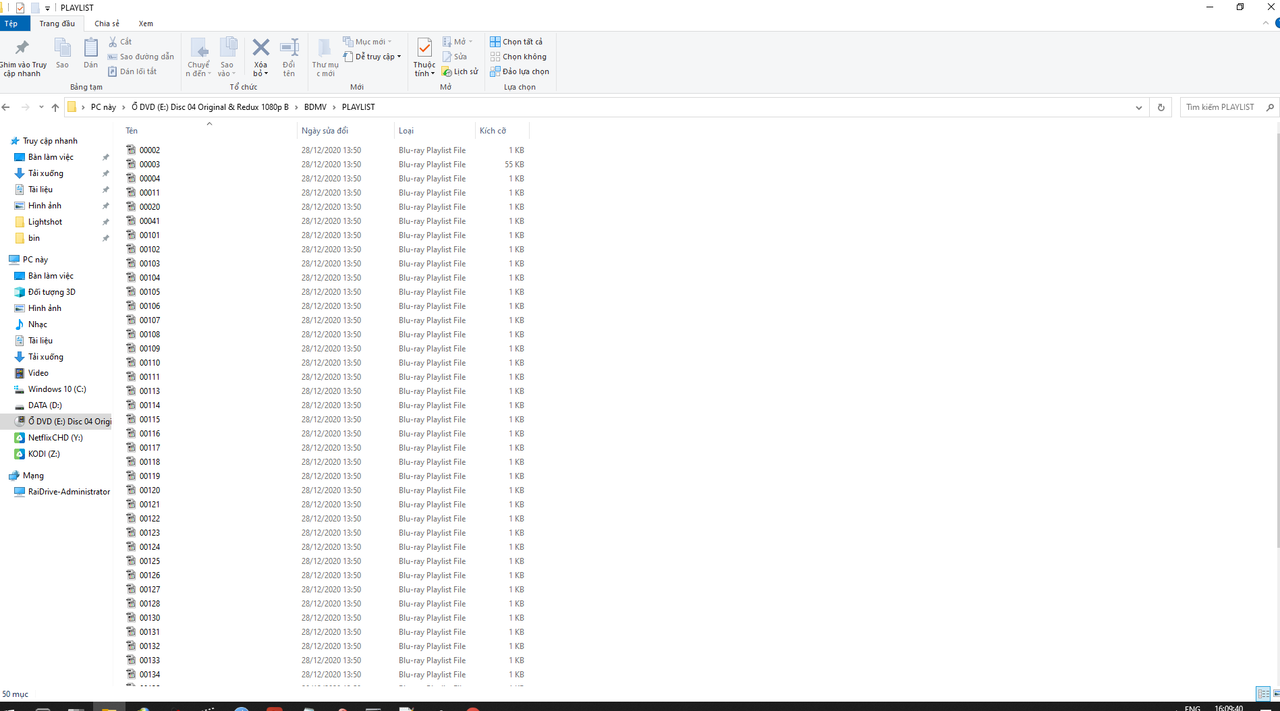Open Nhạc folder in sidebar
The height and width of the screenshot is (711, 1280).
[37, 324]
